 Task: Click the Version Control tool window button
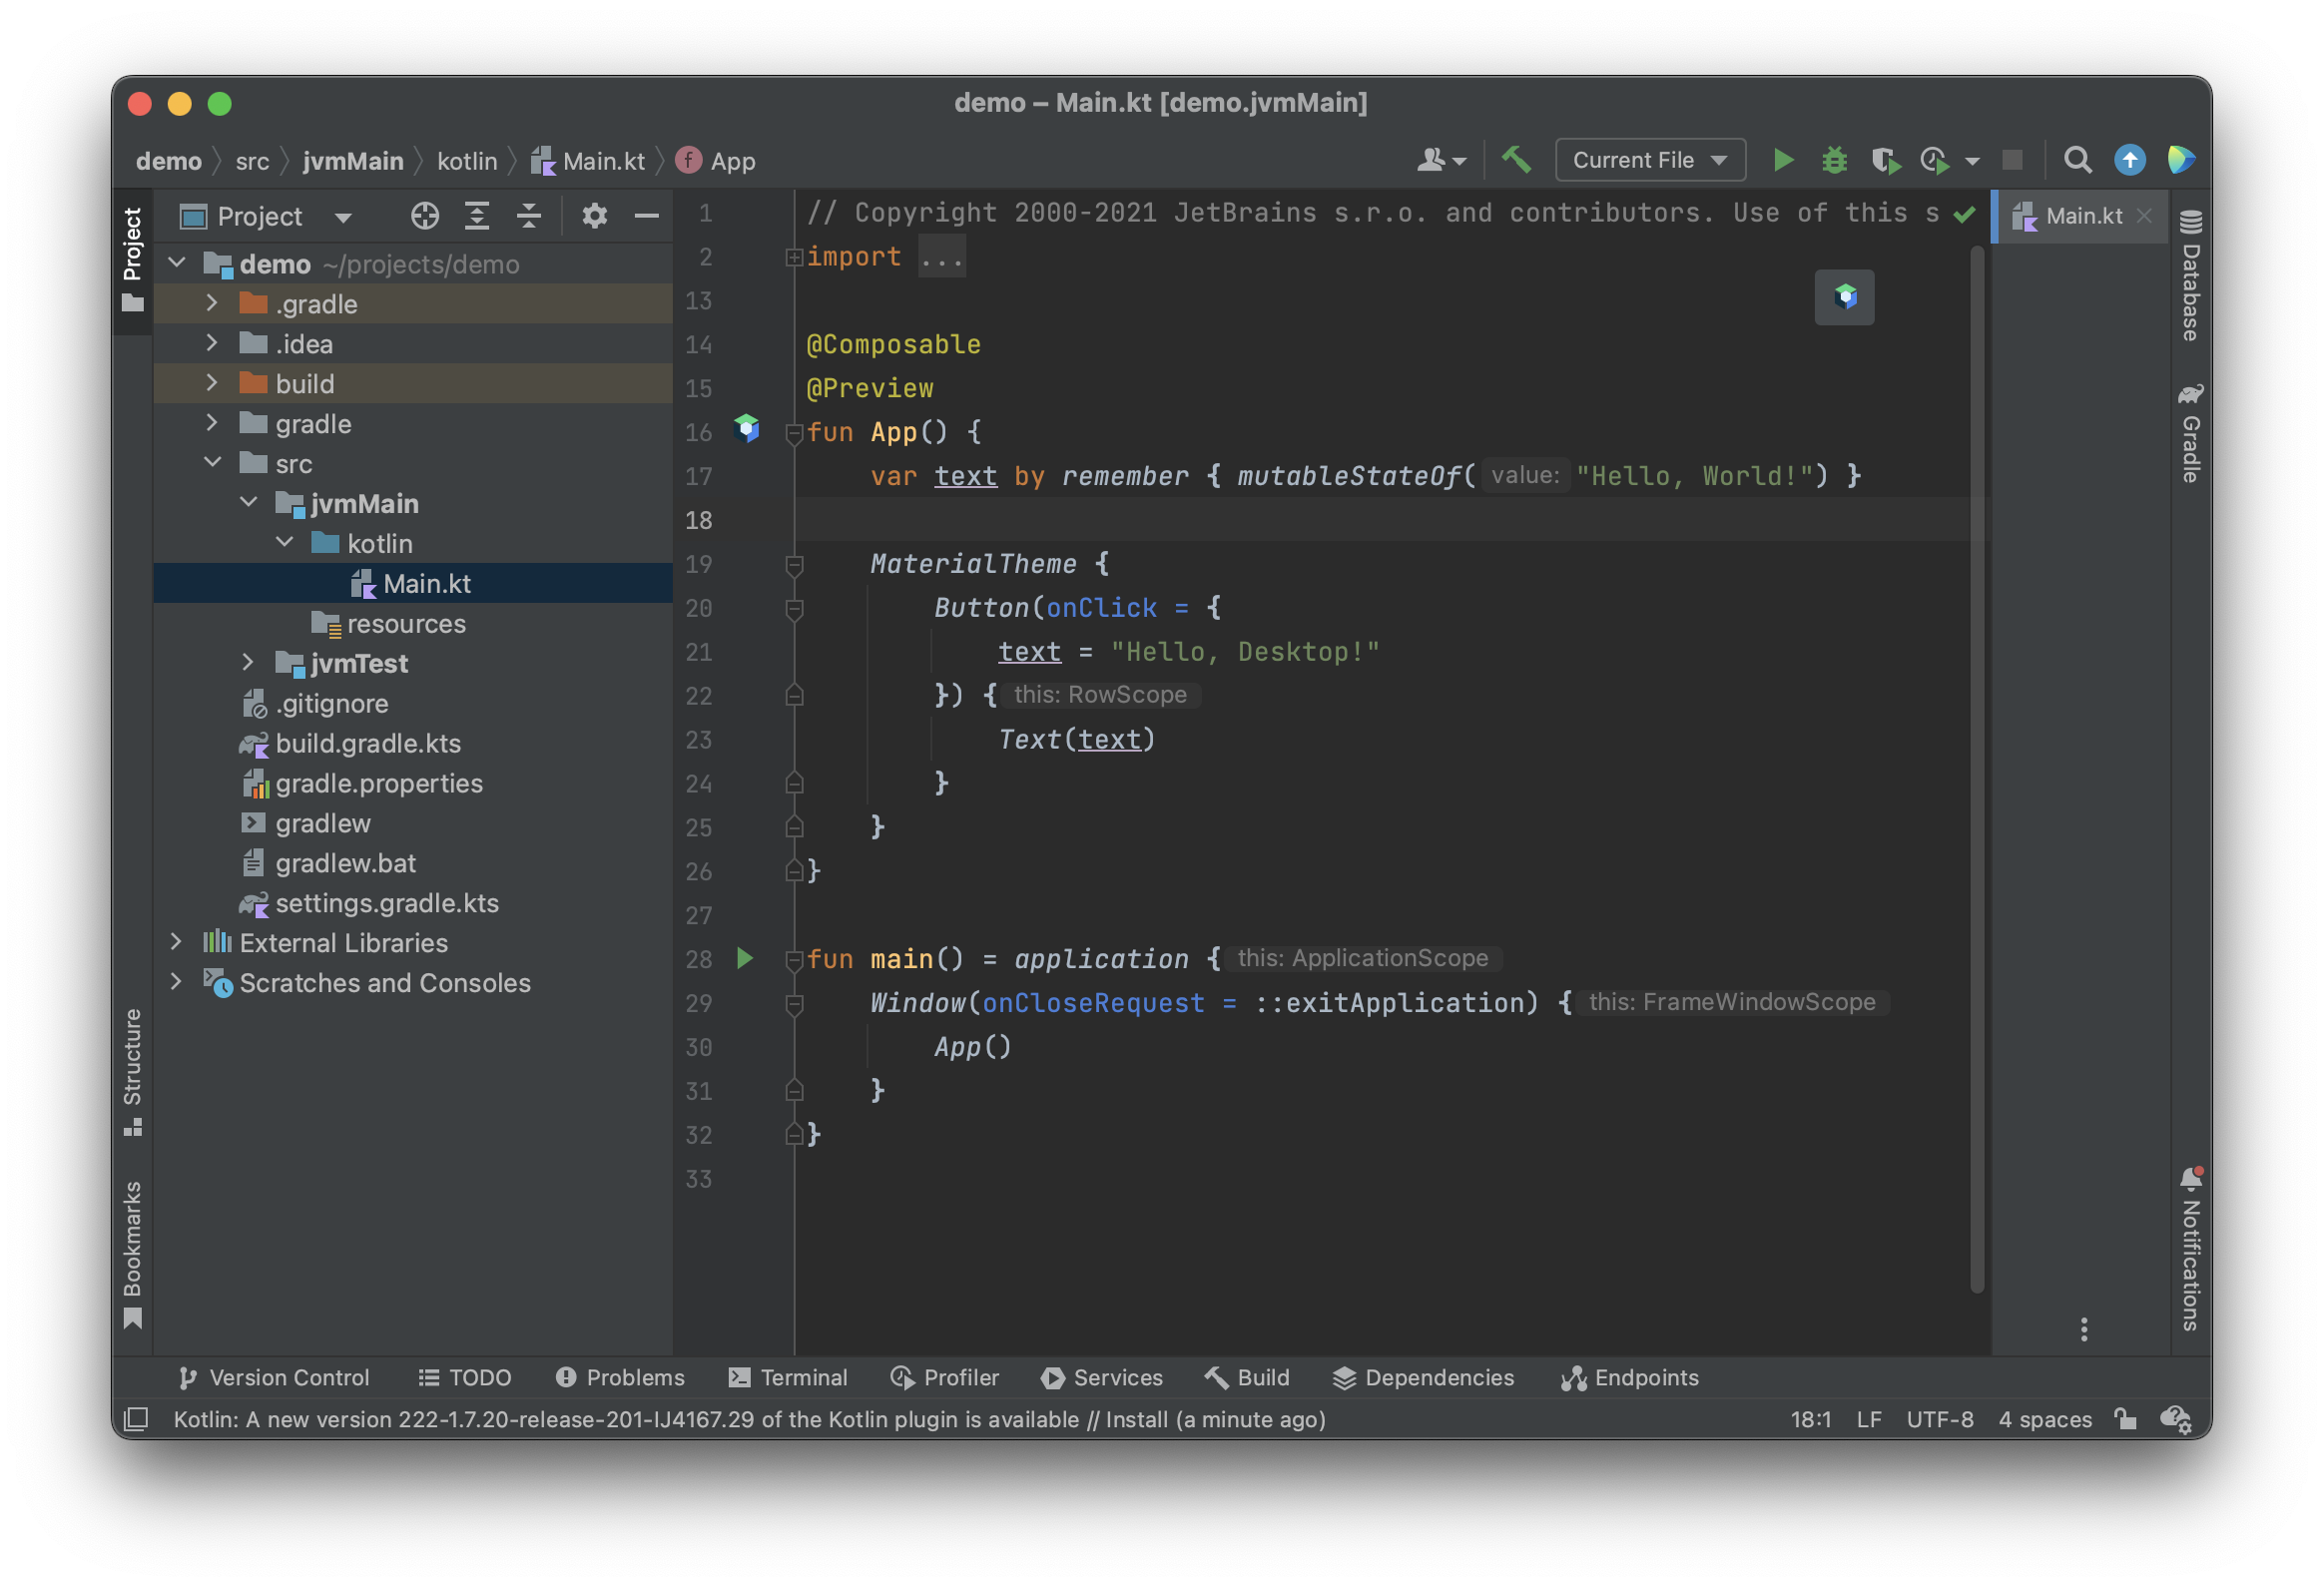point(274,1377)
